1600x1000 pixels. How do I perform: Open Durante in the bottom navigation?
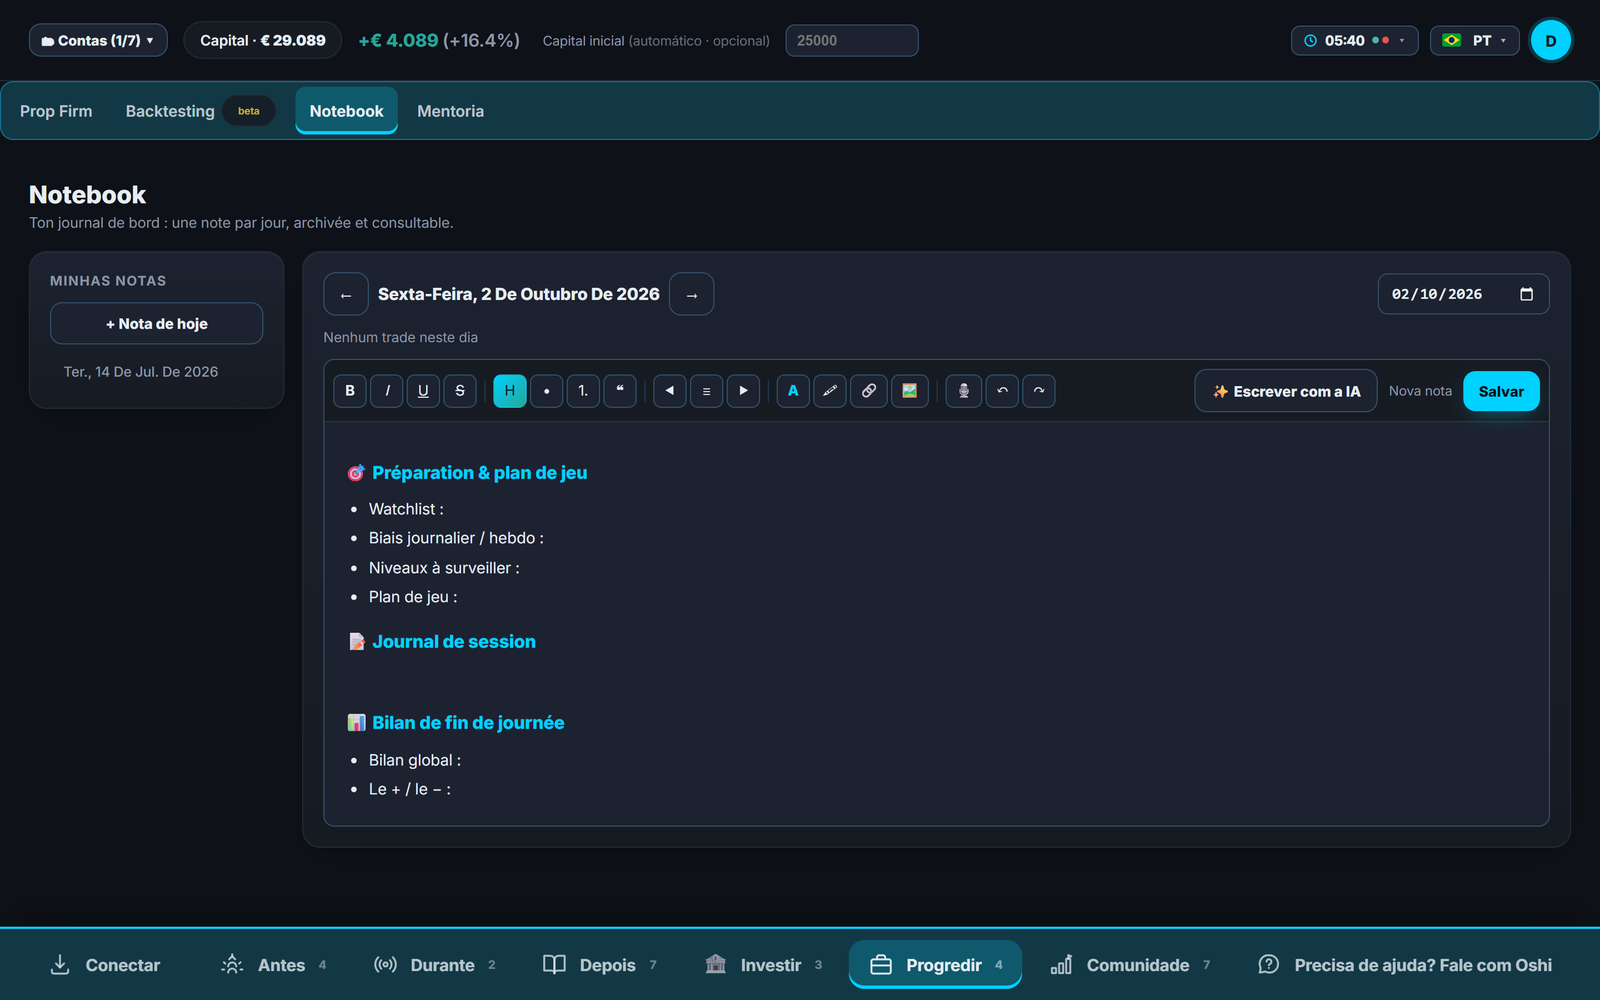coord(435,965)
